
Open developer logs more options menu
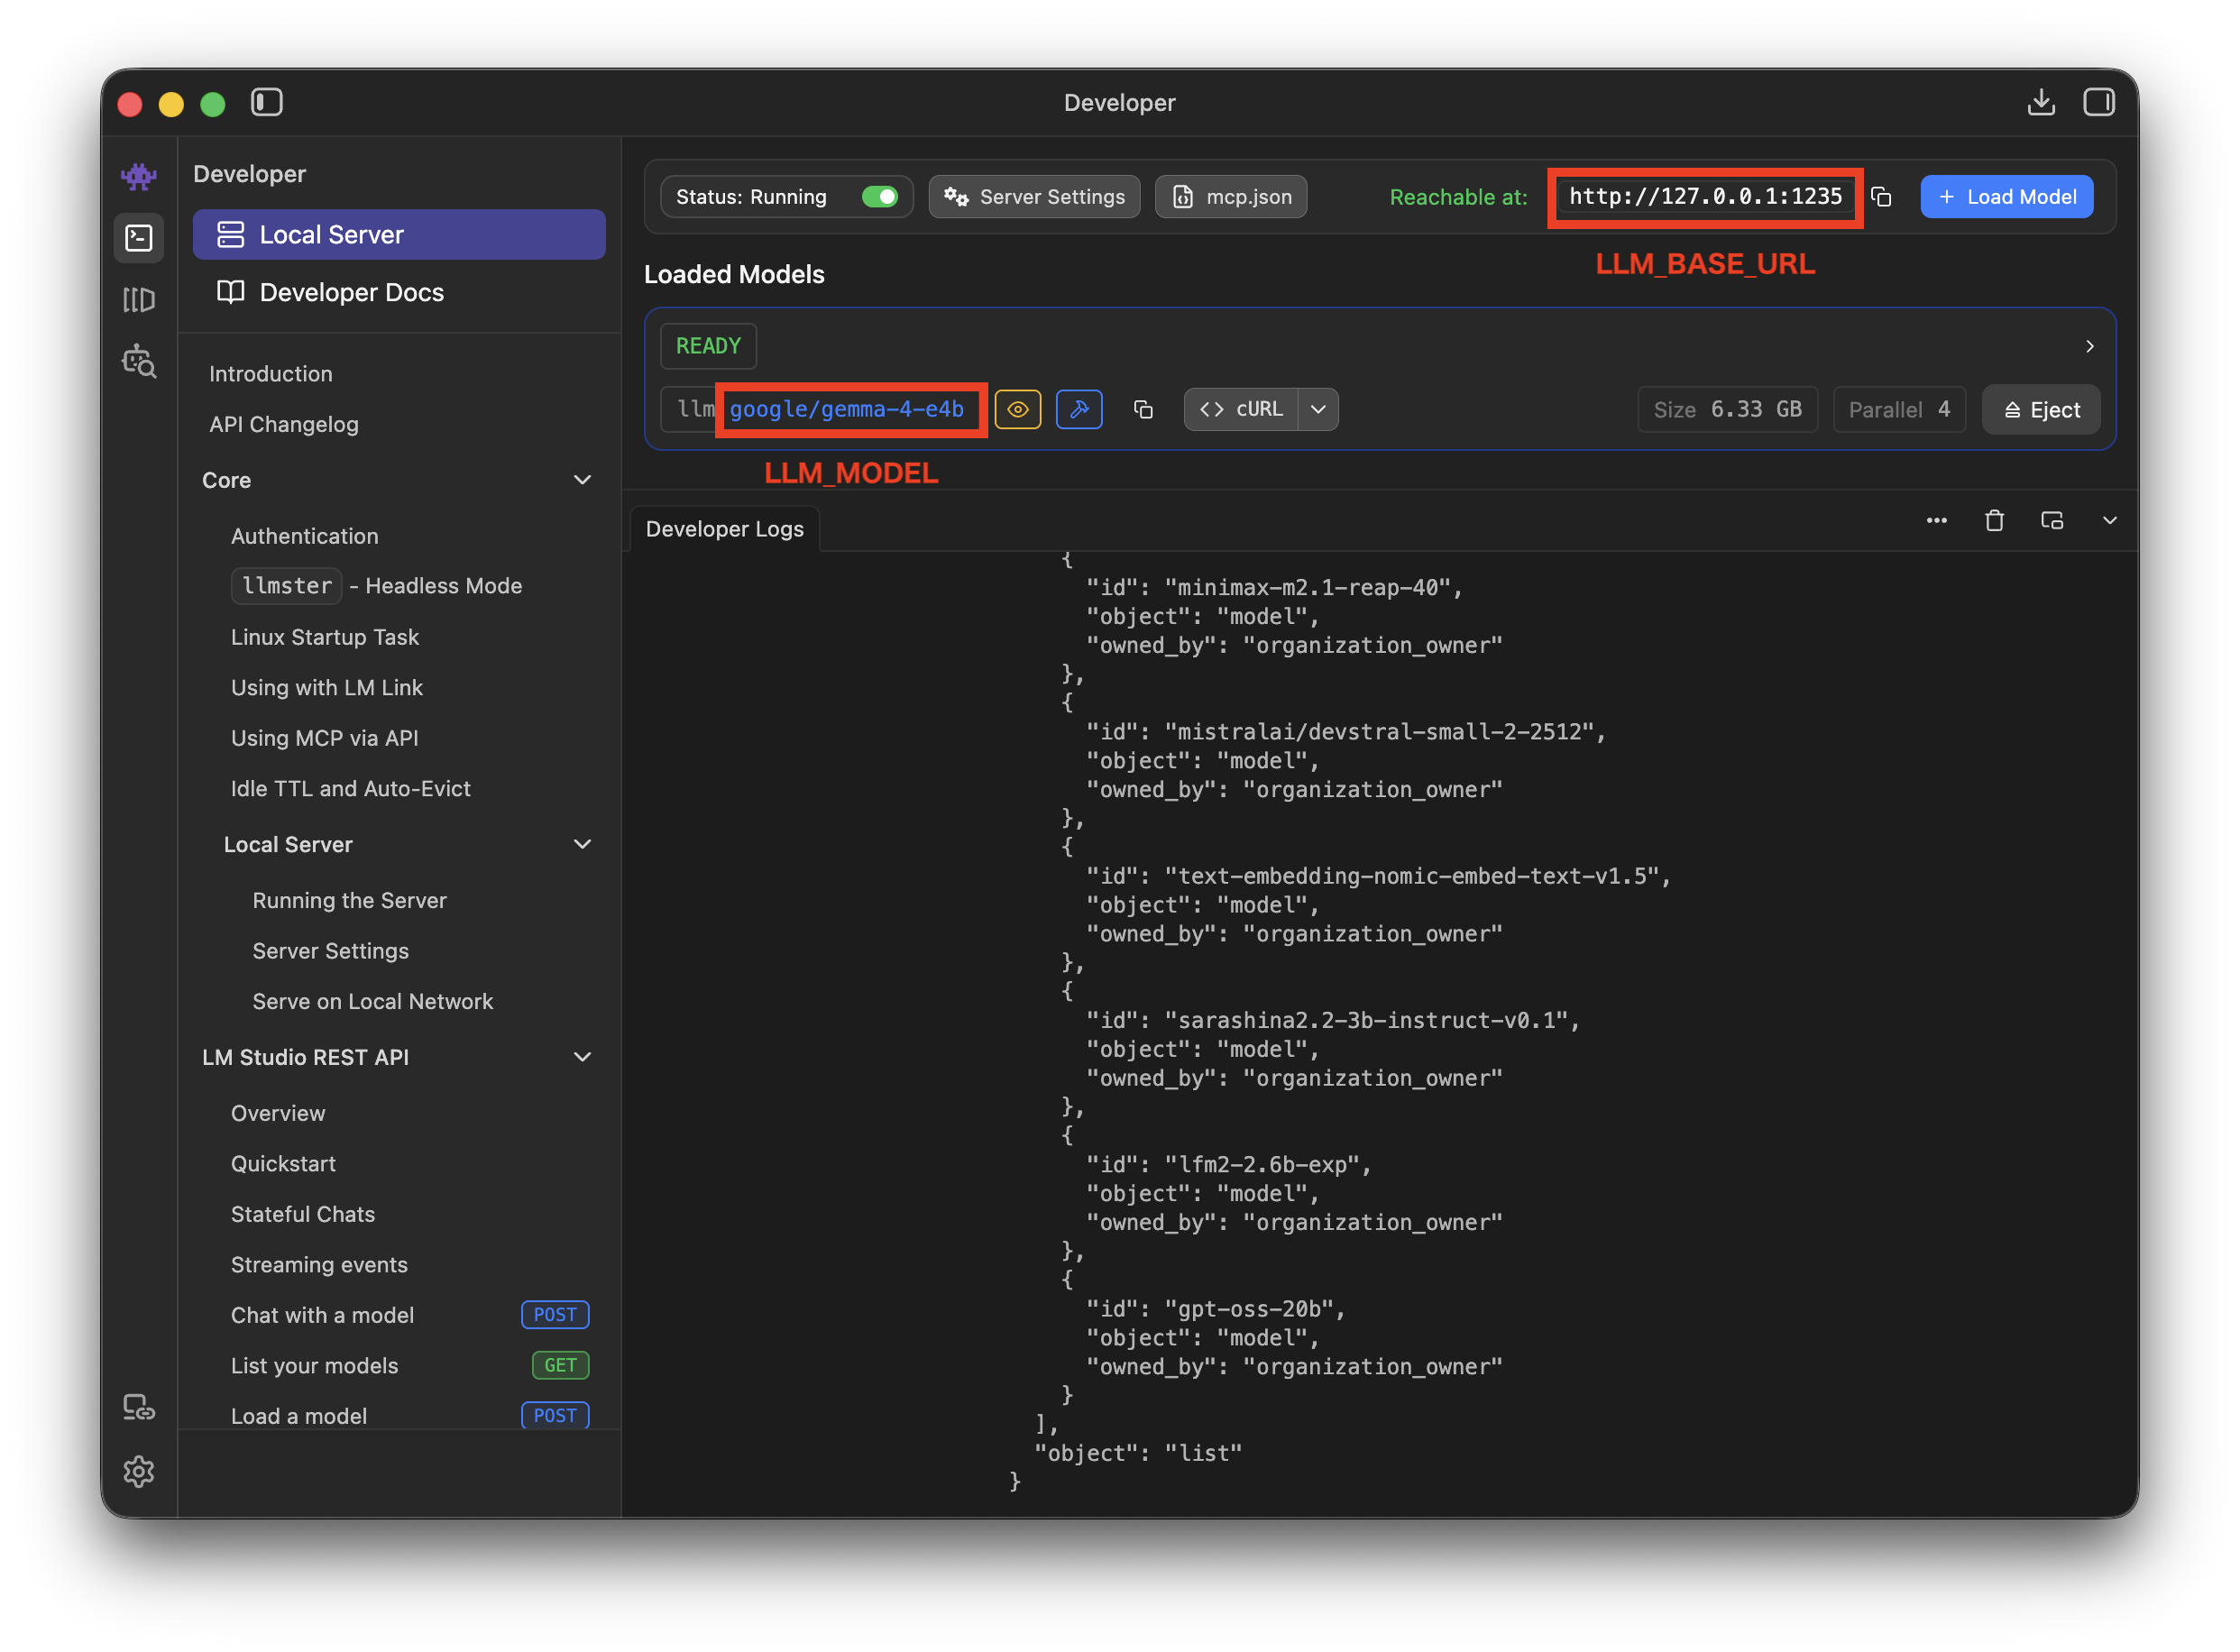click(1937, 520)
